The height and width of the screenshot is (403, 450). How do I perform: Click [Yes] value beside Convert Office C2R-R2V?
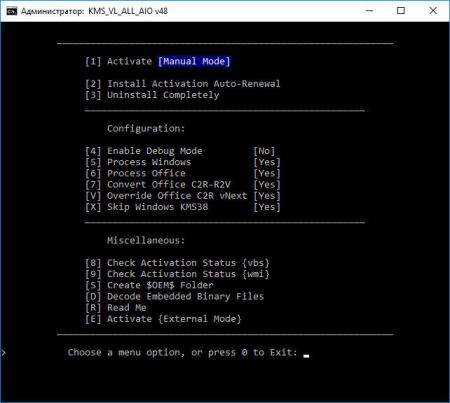(267, 185)
